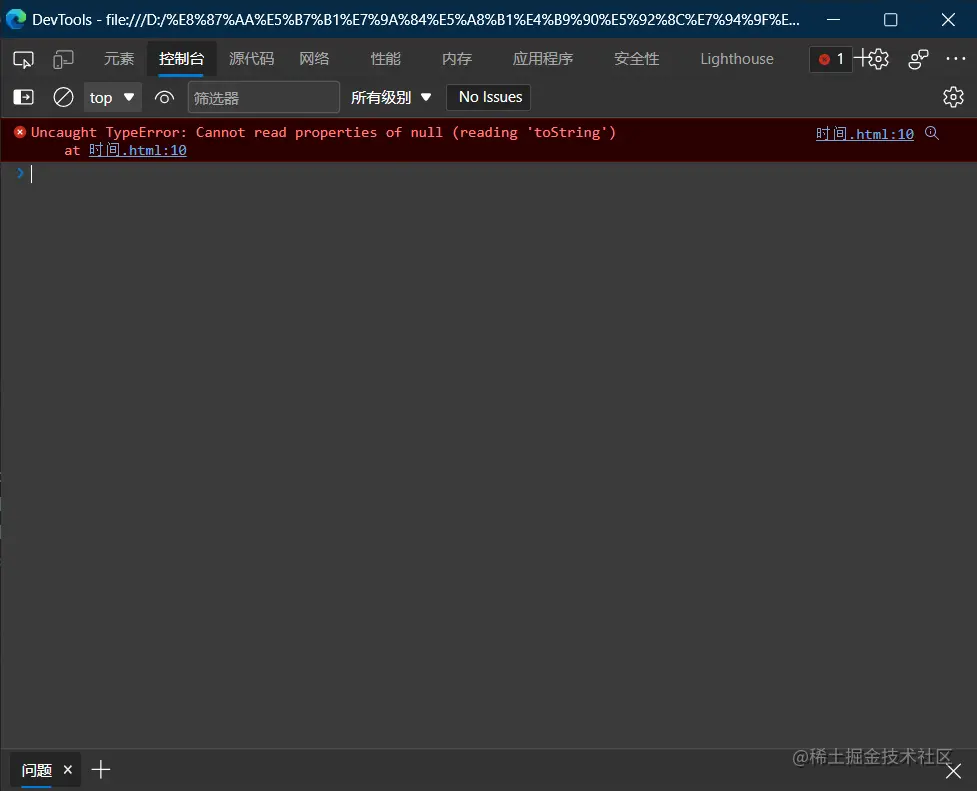This screenshot has width=977, height=791.
Task: Open the top JavaScript context dropdown
Action: click(113, 97)
